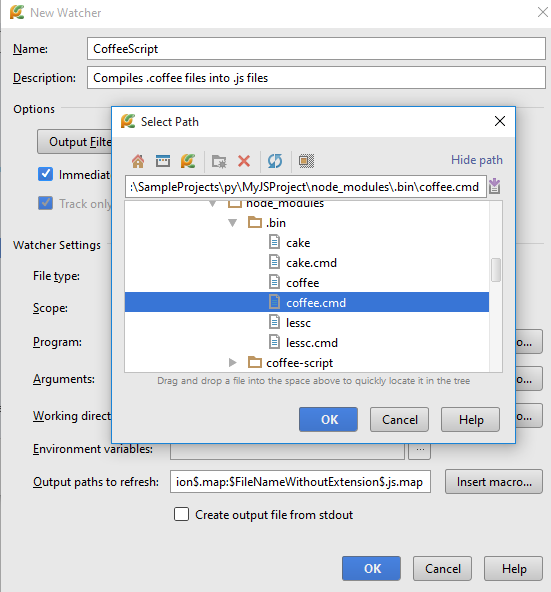Click the path text field

[306, 186]
